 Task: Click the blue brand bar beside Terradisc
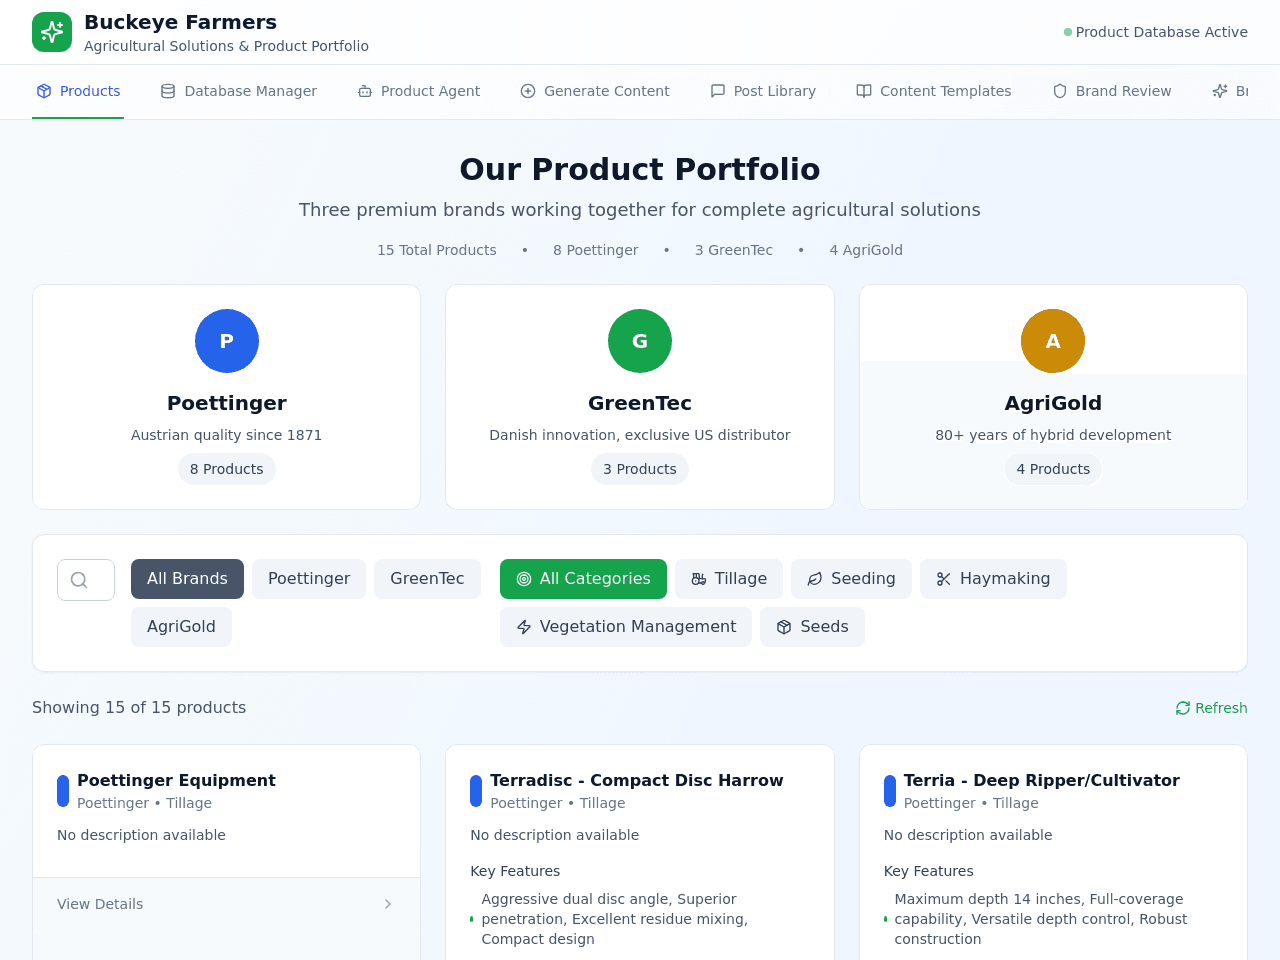pos(476,791)
